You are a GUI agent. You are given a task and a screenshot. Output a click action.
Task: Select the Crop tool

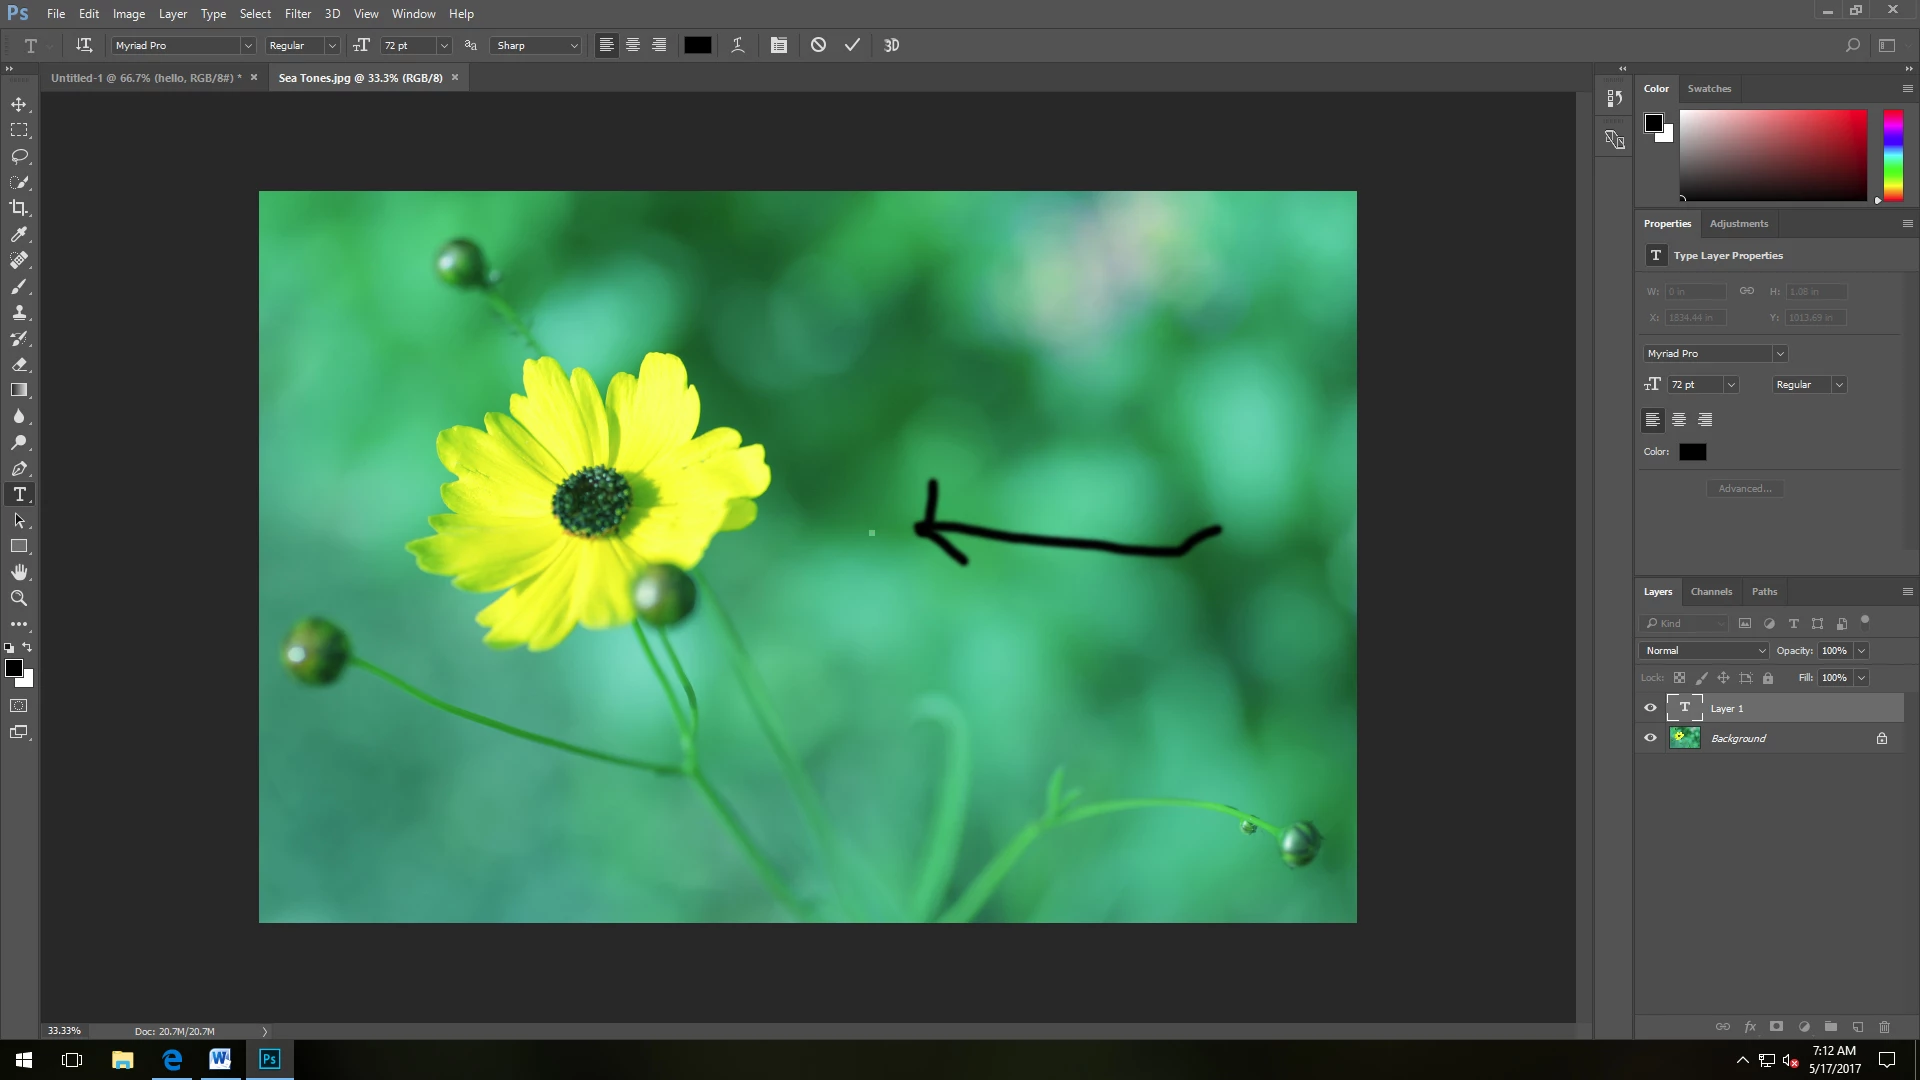tap(19, 208)
